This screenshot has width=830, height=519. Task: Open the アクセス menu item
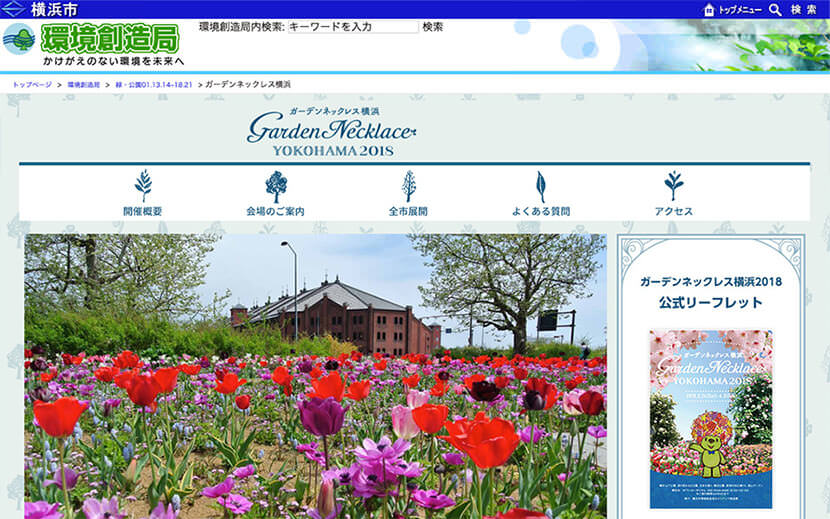673,211
